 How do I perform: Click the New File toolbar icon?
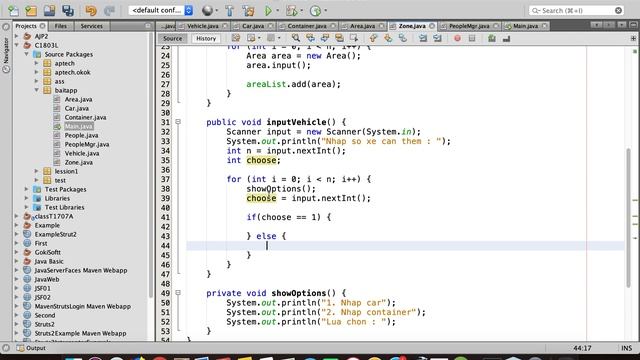(13, 11)
